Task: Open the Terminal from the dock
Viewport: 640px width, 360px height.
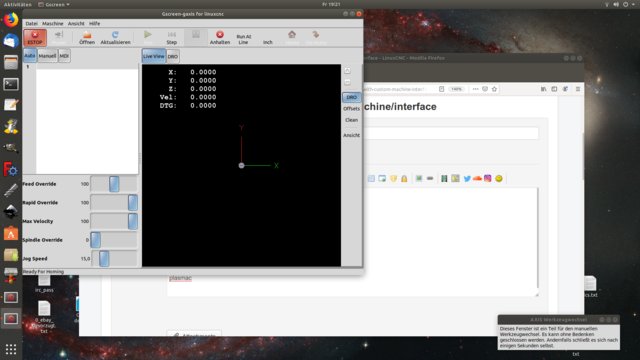Action: [x=11, y=84]
